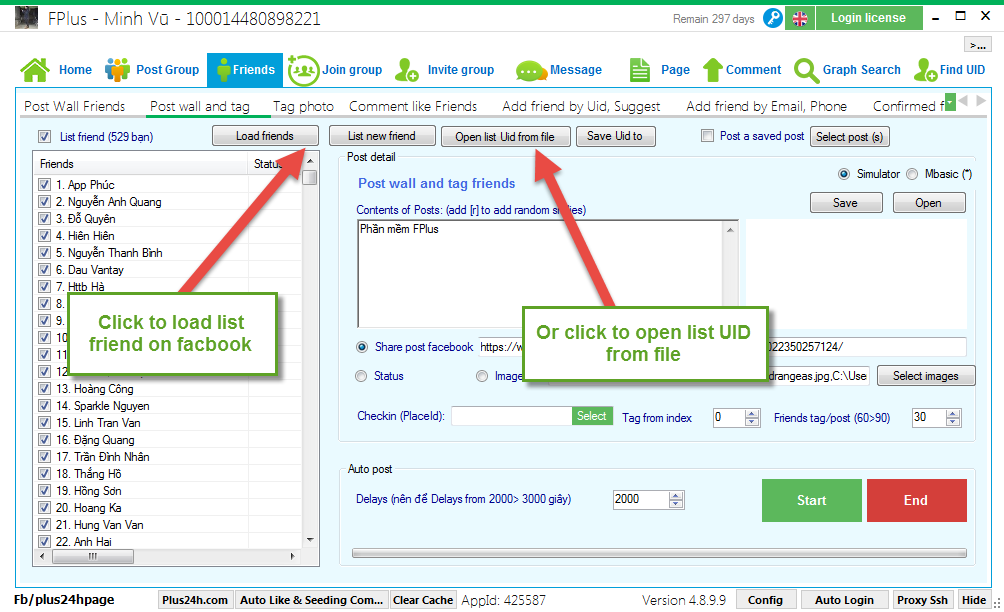
Task: Click the green Friends person icon
Action: tap(223, 70)
